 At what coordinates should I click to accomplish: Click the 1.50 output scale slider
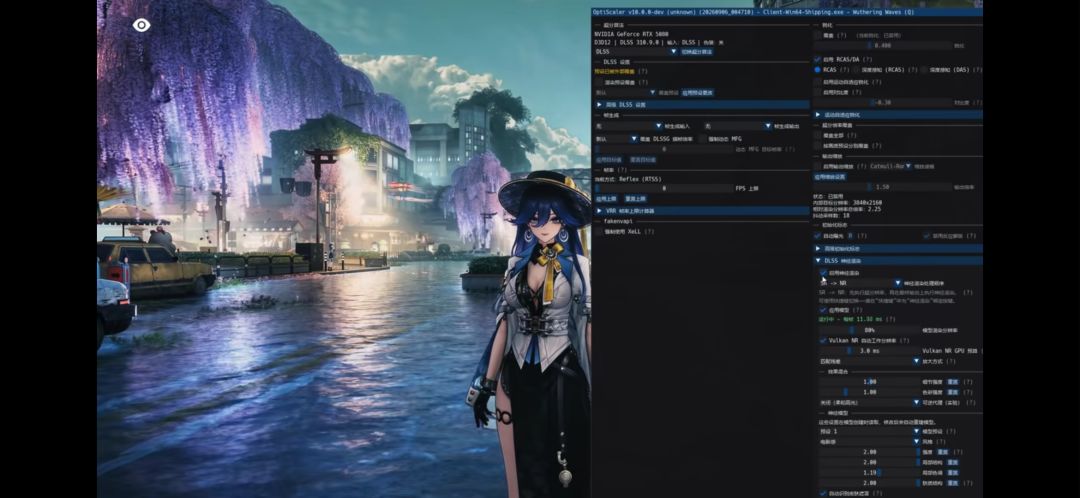(882, 187)
